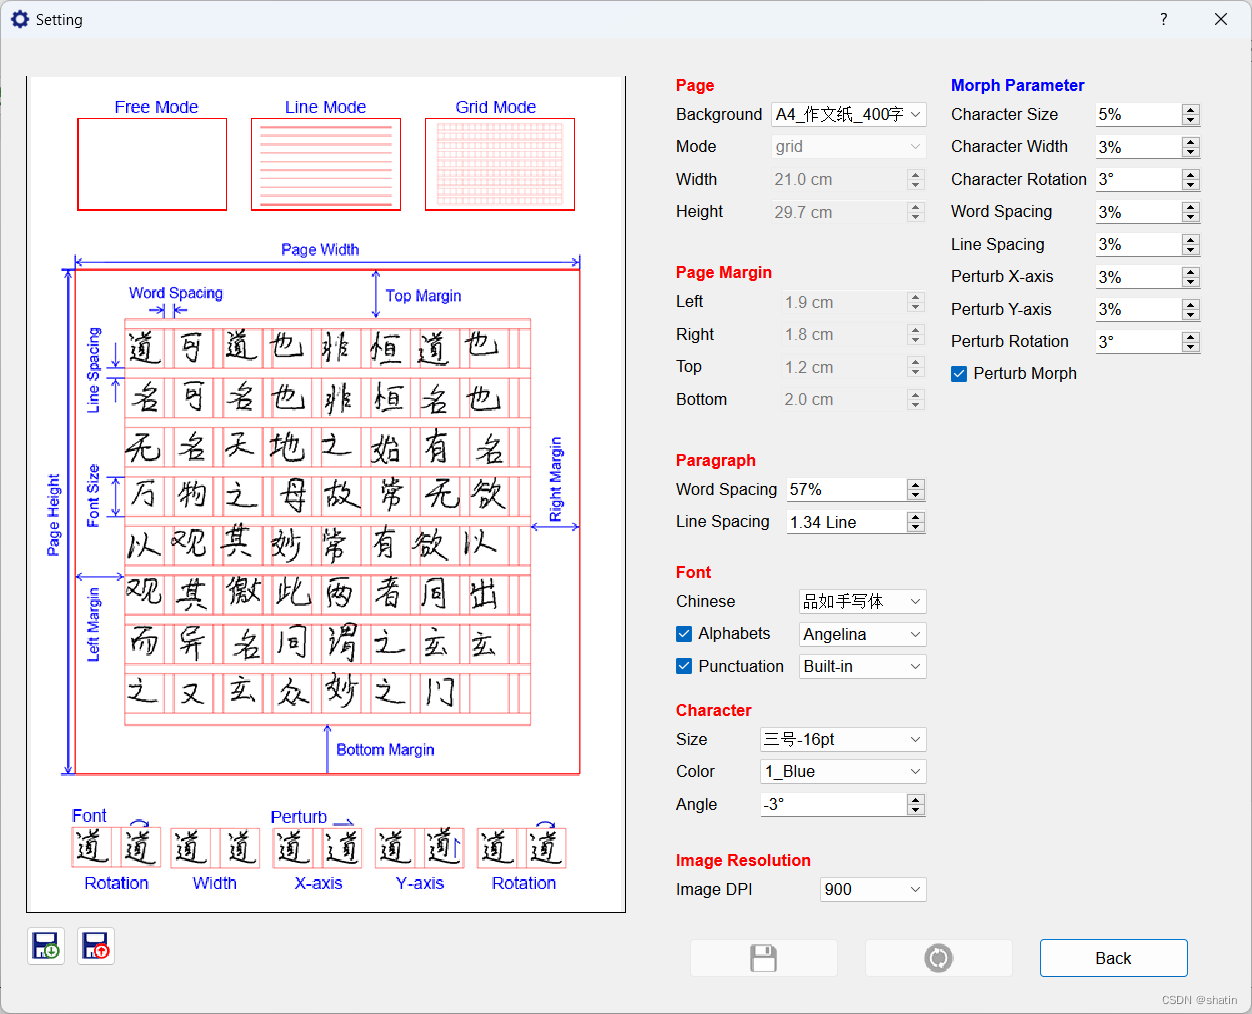Screen dimensions: 1252x1014
Task: Open the Background dropdown
Action: [848, 114]
